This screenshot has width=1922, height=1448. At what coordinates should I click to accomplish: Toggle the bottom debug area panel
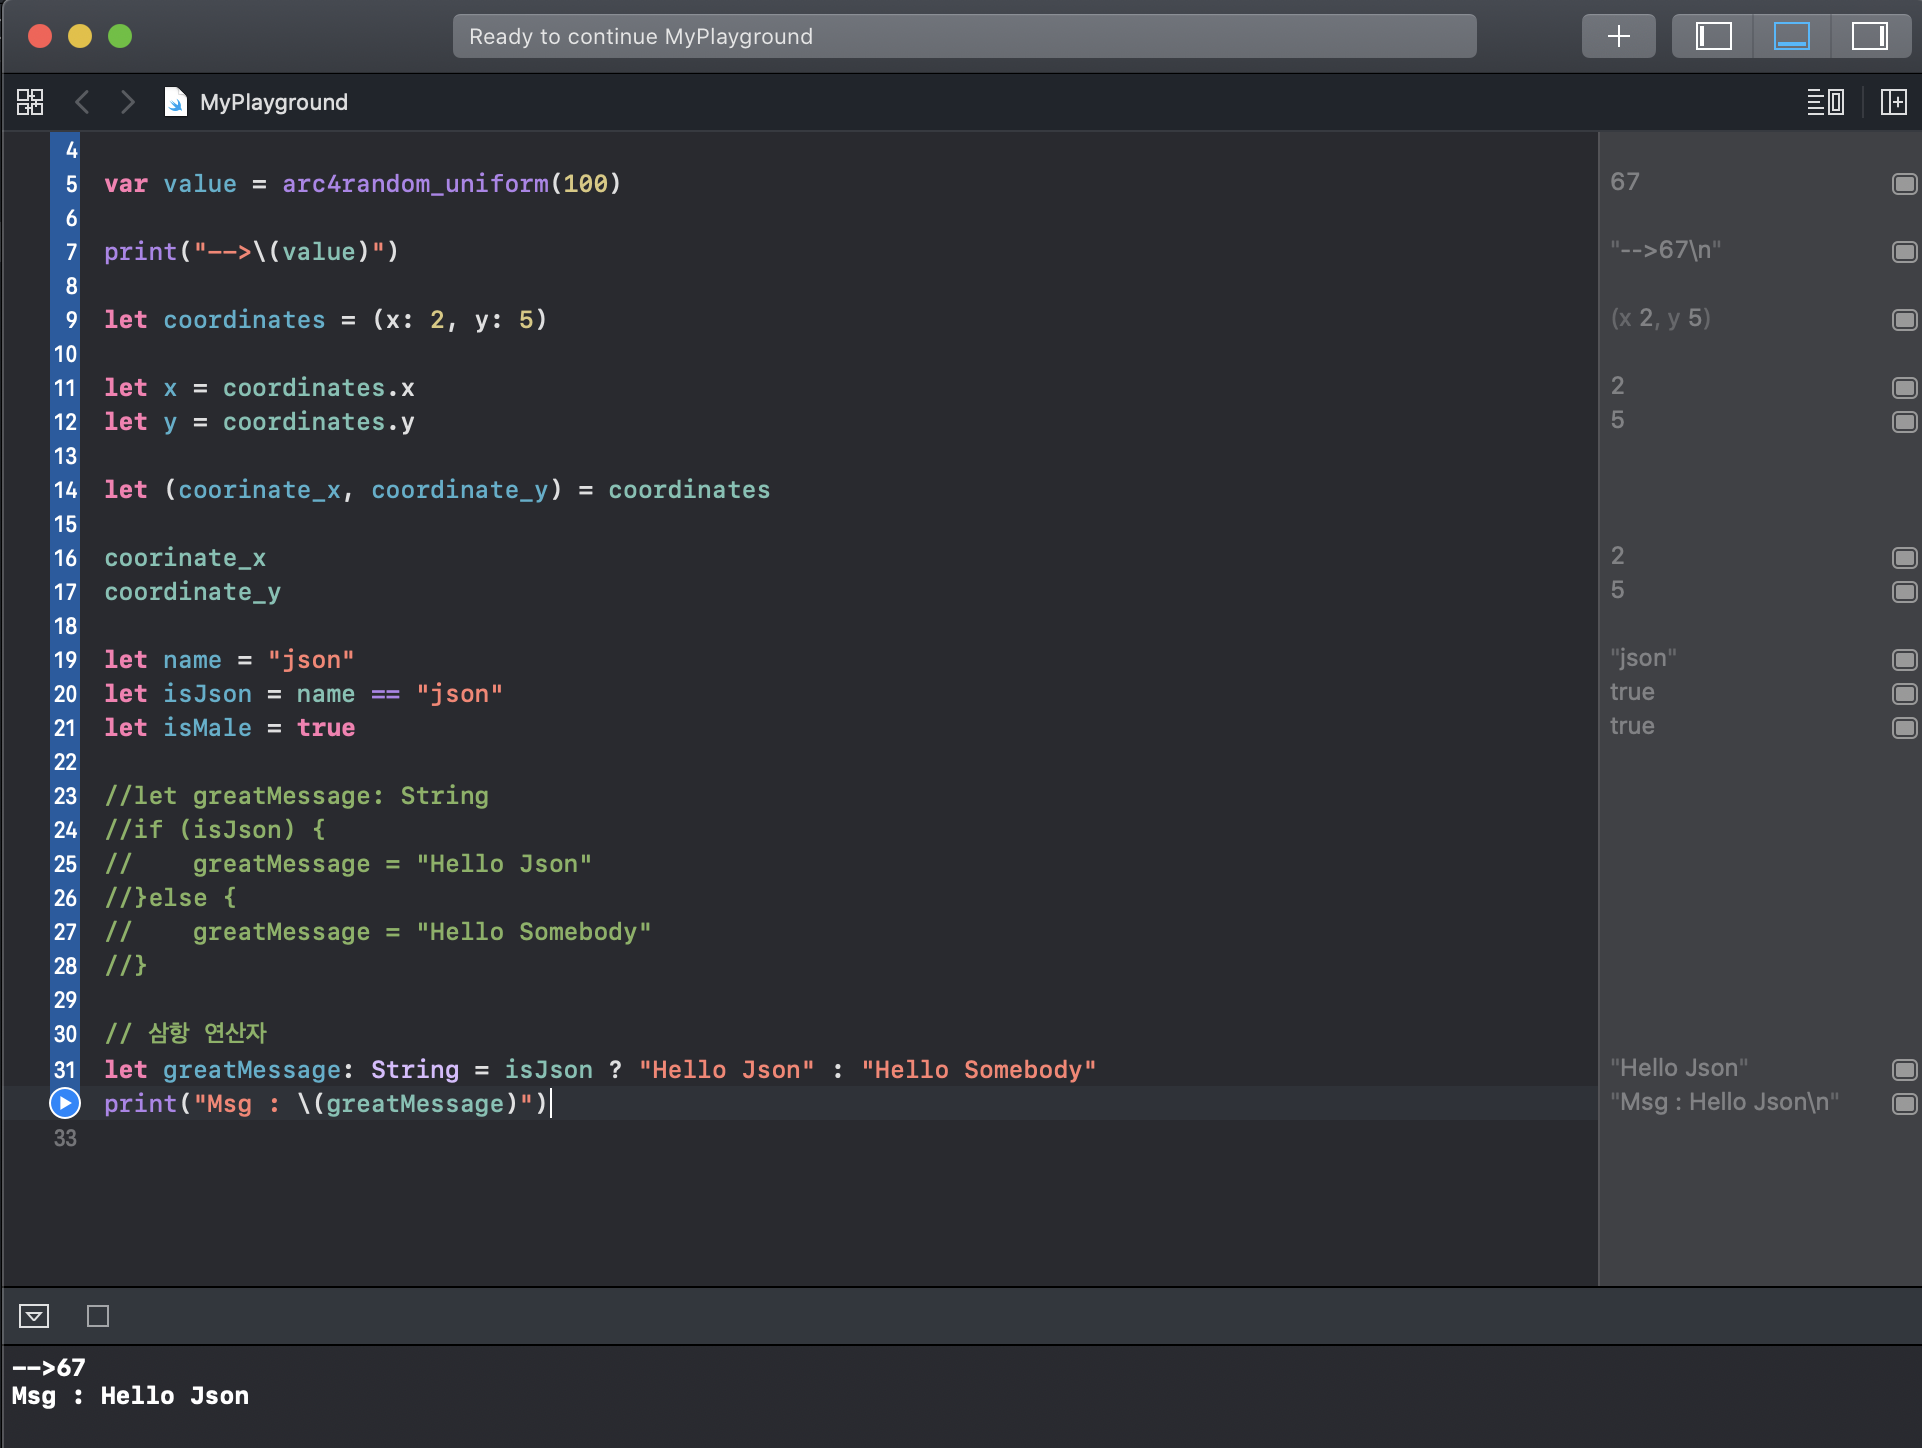[x=1791, y=36]
